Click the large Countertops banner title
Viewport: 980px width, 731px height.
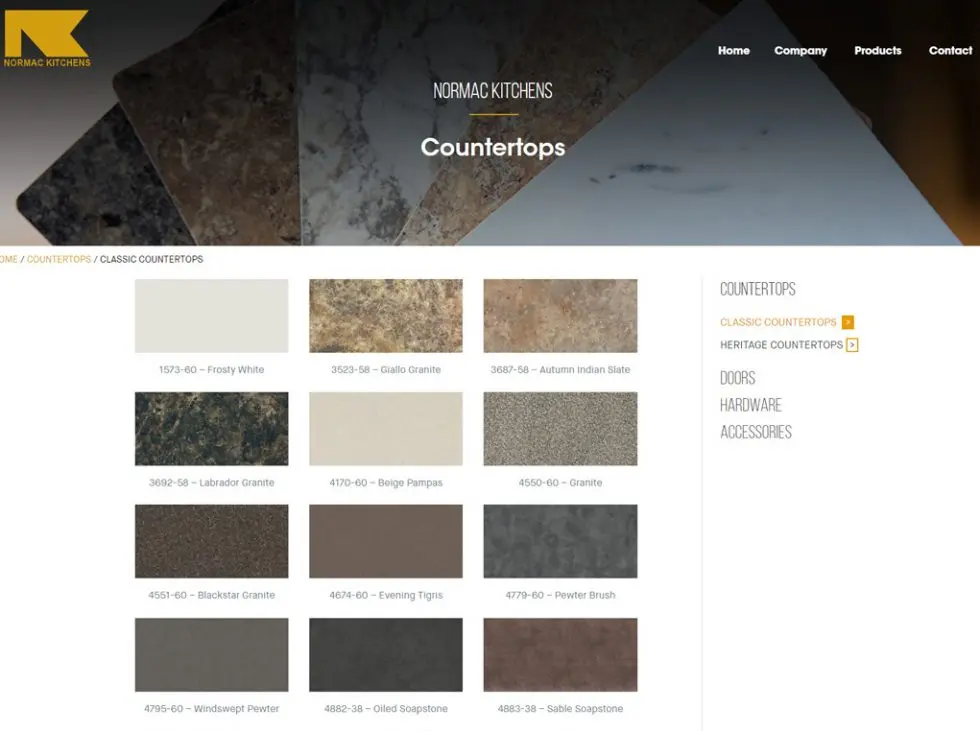click(x=492, y=147)
